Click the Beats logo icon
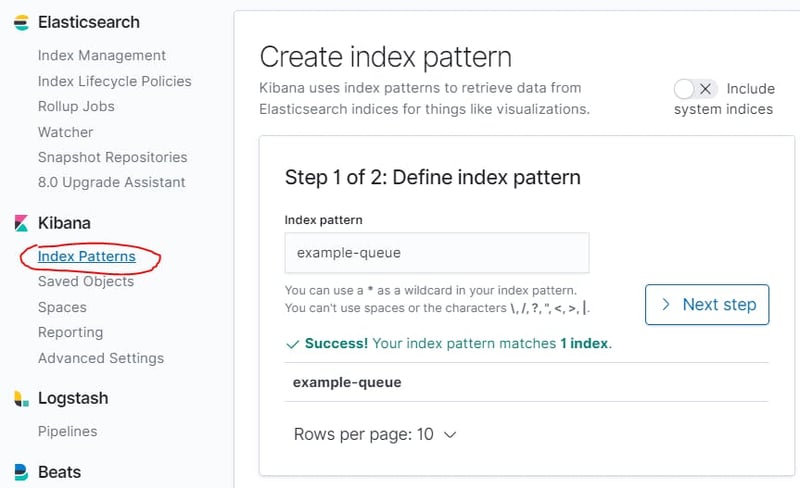This screenshot has height=488, width=800. [21, 472]
